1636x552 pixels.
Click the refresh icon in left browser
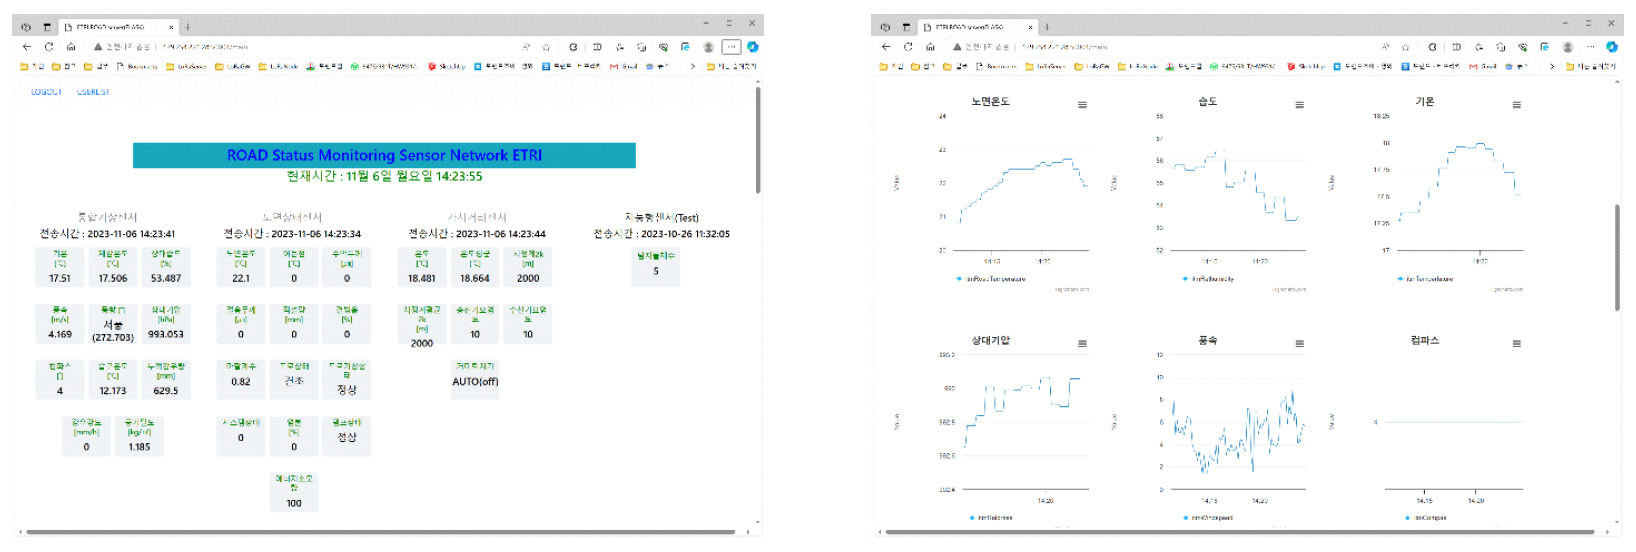pos(49,47)
